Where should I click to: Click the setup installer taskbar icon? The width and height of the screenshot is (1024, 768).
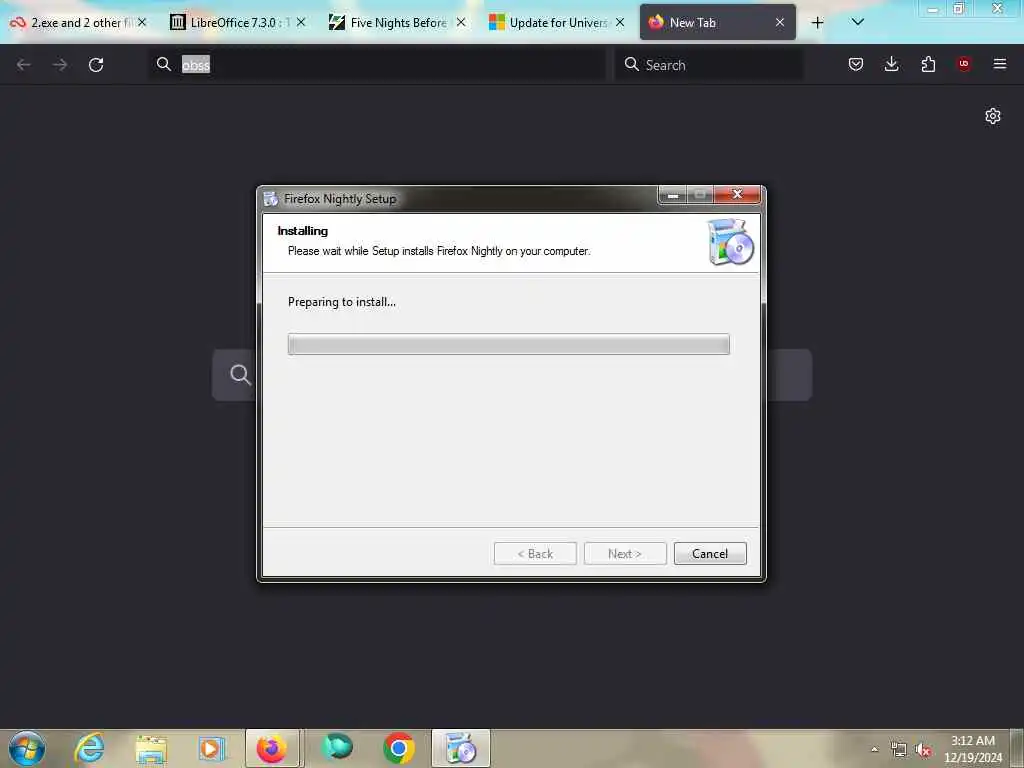pyautogui.click(x=460, y=748)
